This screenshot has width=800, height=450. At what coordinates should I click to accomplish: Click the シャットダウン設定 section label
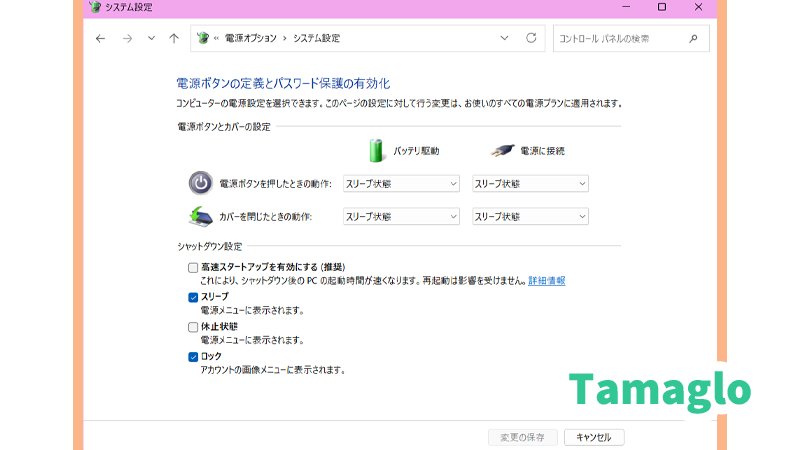pos(210,246)
